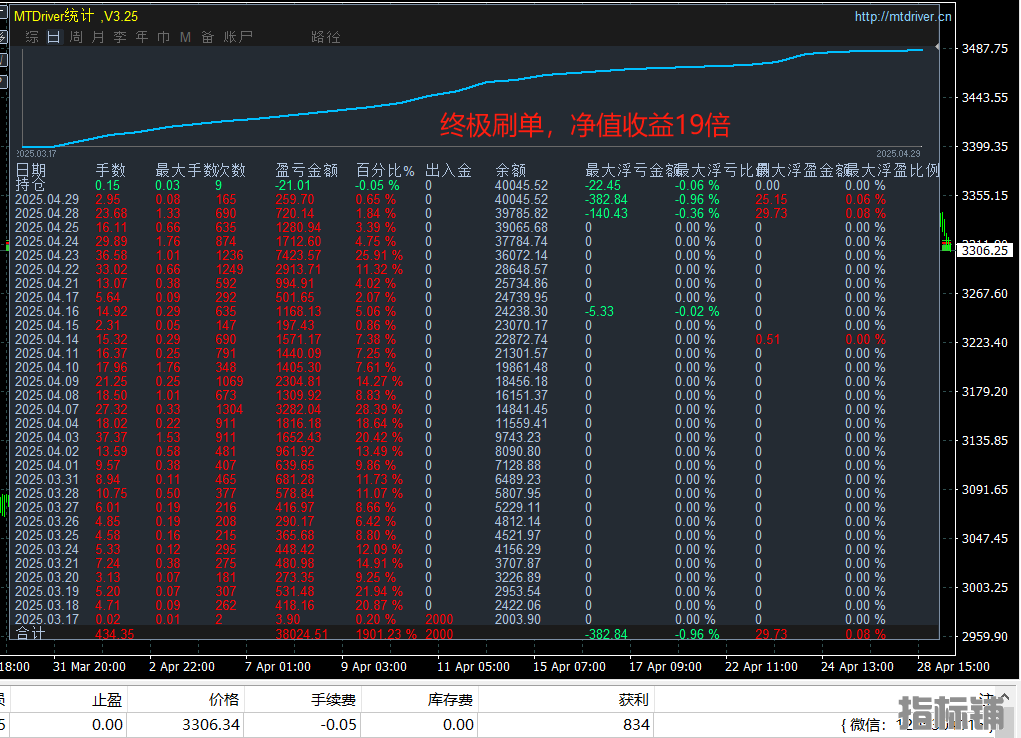Click the 31 Mar 20:00 time axis label
Viewport: 1021px width, 738px height.
[89, 666]
